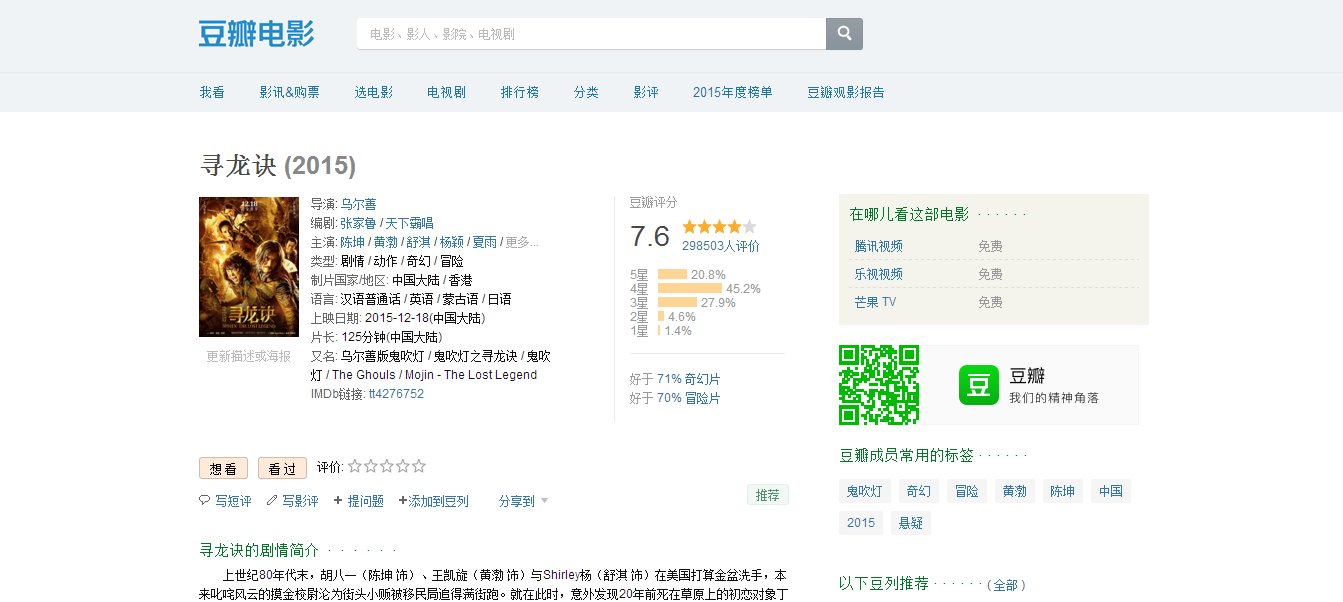This screenshot has height=602, width=1343.
Task: Toggle the 看过 (watched) button
Action: coord(281,467)
